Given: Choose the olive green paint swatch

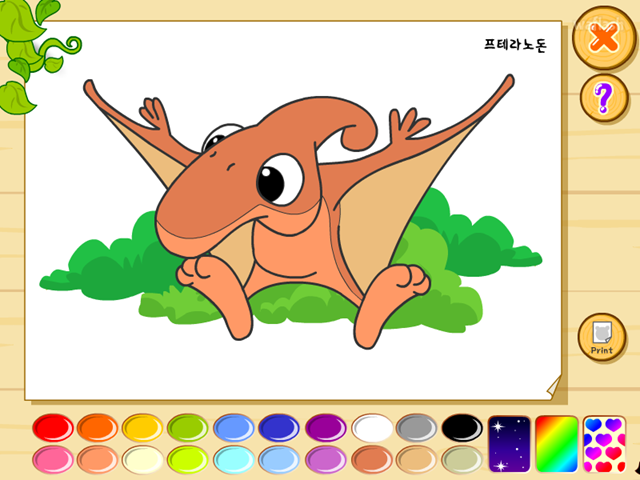Looking at the screenshot, I should pyautogui.click(x=188, y=428).
